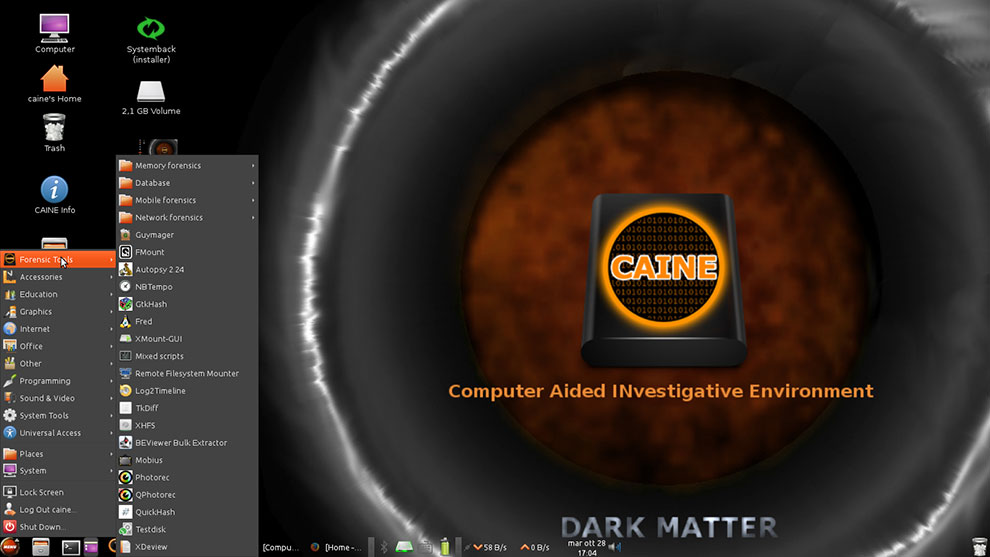The height and width of the screenshot is (557, 990).
Task: Switch to the Firefox [Home -... window
Action: tap(336, 548)
